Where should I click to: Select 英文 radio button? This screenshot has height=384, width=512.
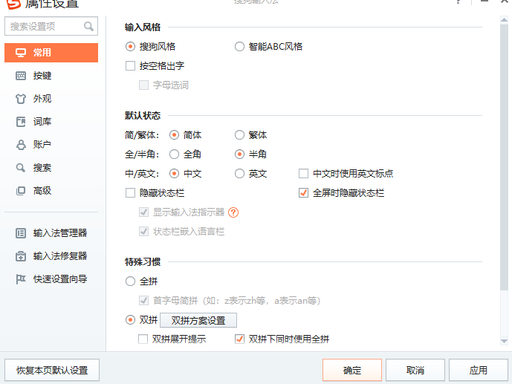coord(239,174)
